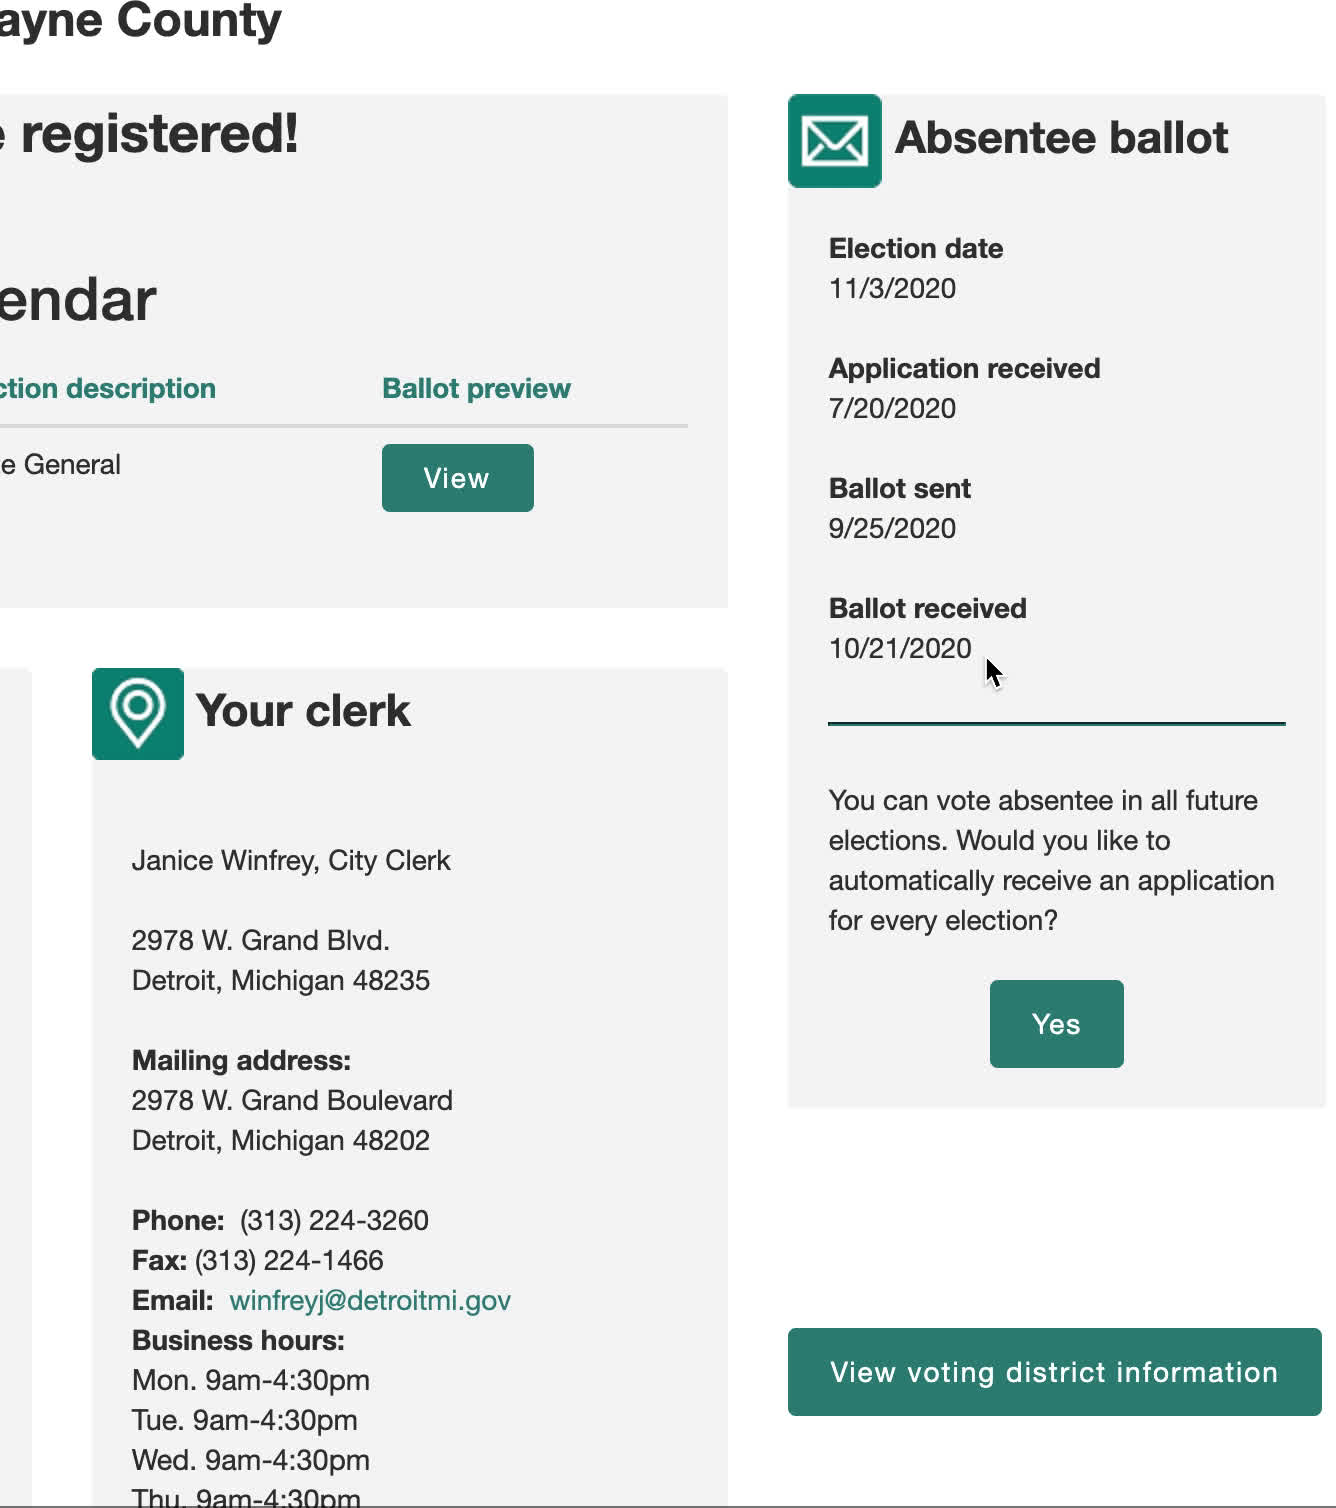Click Yes to receive absentee applications automatically

click(x=1056, y=1024)
